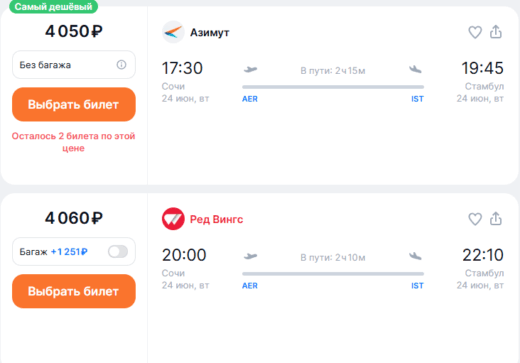
Task: Click the landing plane icon on 22:10 flight
Action: (415, 256)
